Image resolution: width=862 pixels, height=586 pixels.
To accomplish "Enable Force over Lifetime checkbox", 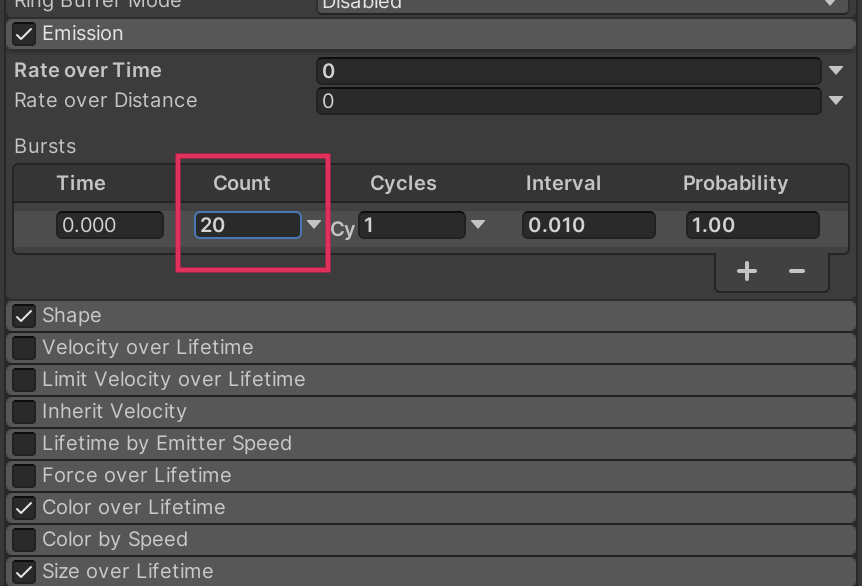I will click(x=24, y=476).
